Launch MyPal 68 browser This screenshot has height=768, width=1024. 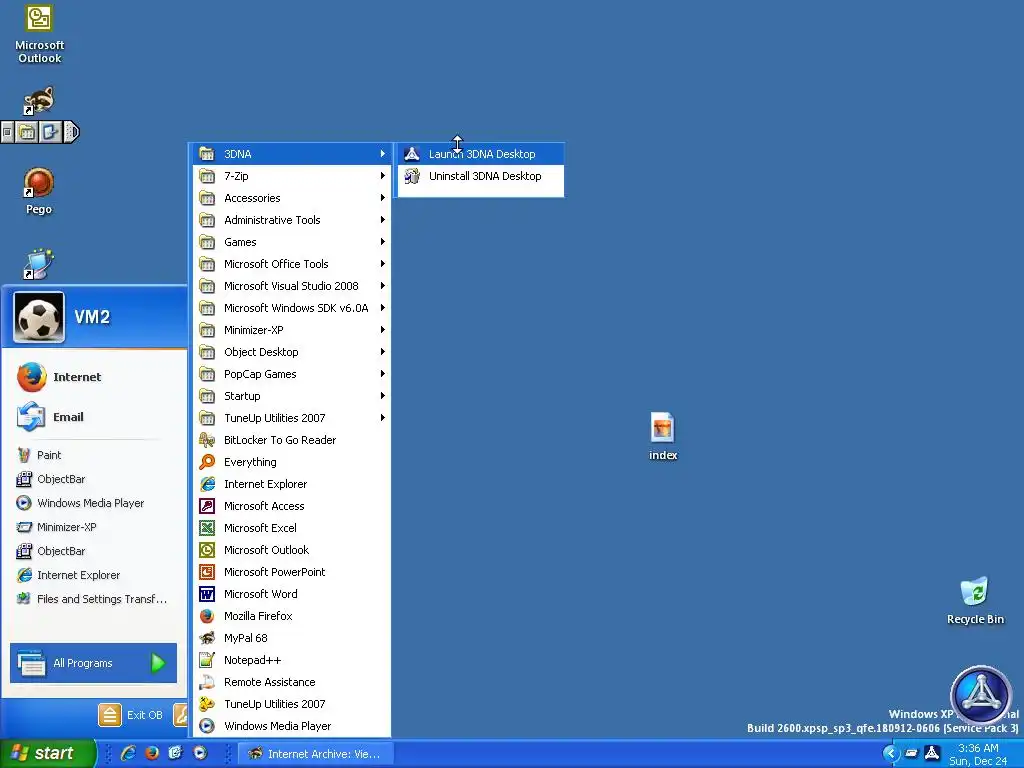pos(292,638)
